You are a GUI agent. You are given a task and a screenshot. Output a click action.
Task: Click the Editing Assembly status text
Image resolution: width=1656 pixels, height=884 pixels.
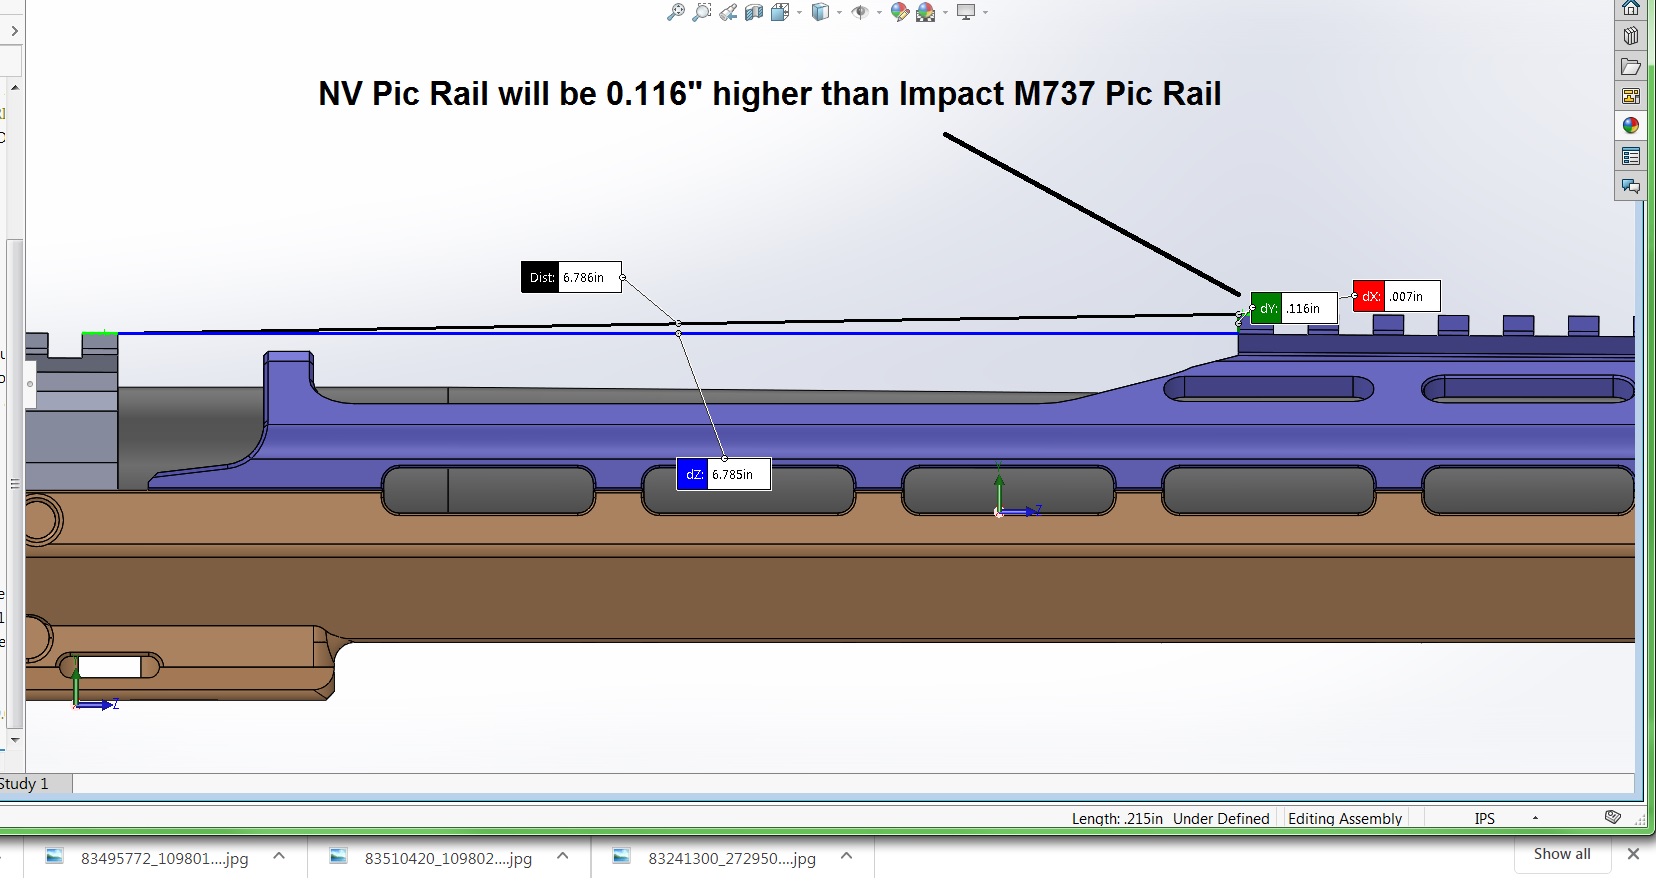coord(1345,818)
